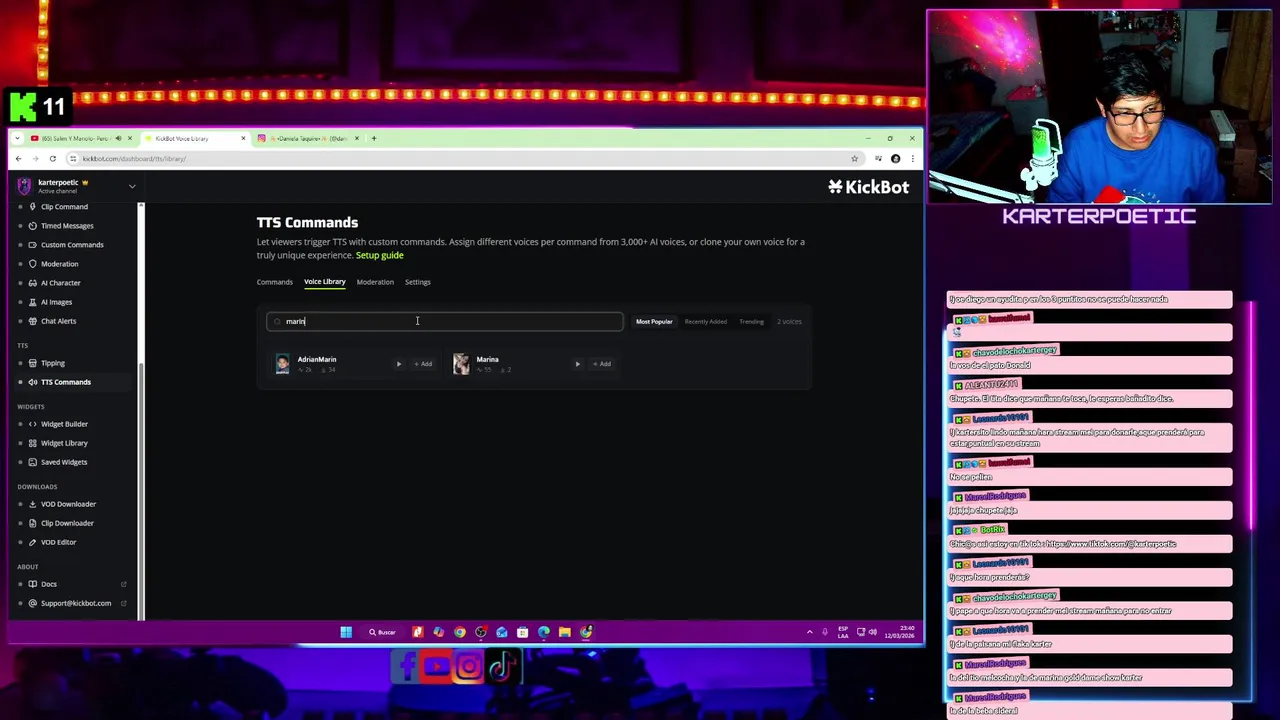
Task: Mute the YouTube tab audio icon
Action: click(118, 138)
